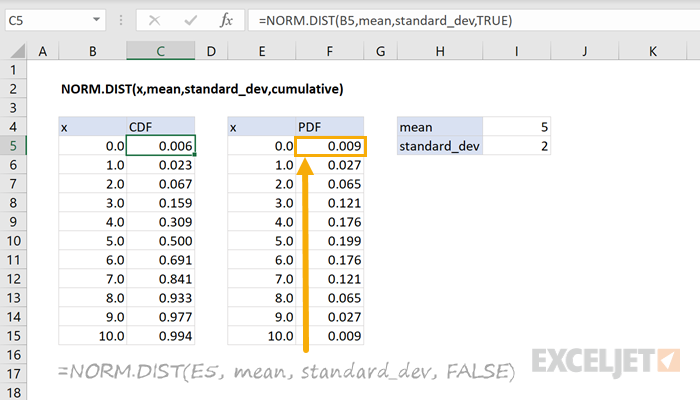The image size is (700, 400).
Task: Select row 2 header
Action: click(13, 89)
